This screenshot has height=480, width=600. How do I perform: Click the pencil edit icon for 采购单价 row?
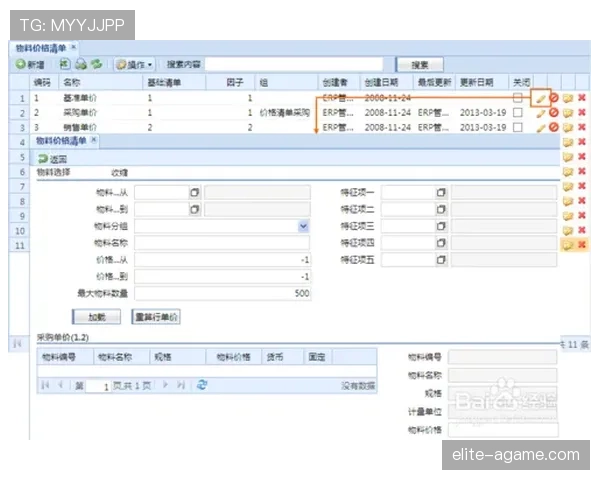pos(540,113)
